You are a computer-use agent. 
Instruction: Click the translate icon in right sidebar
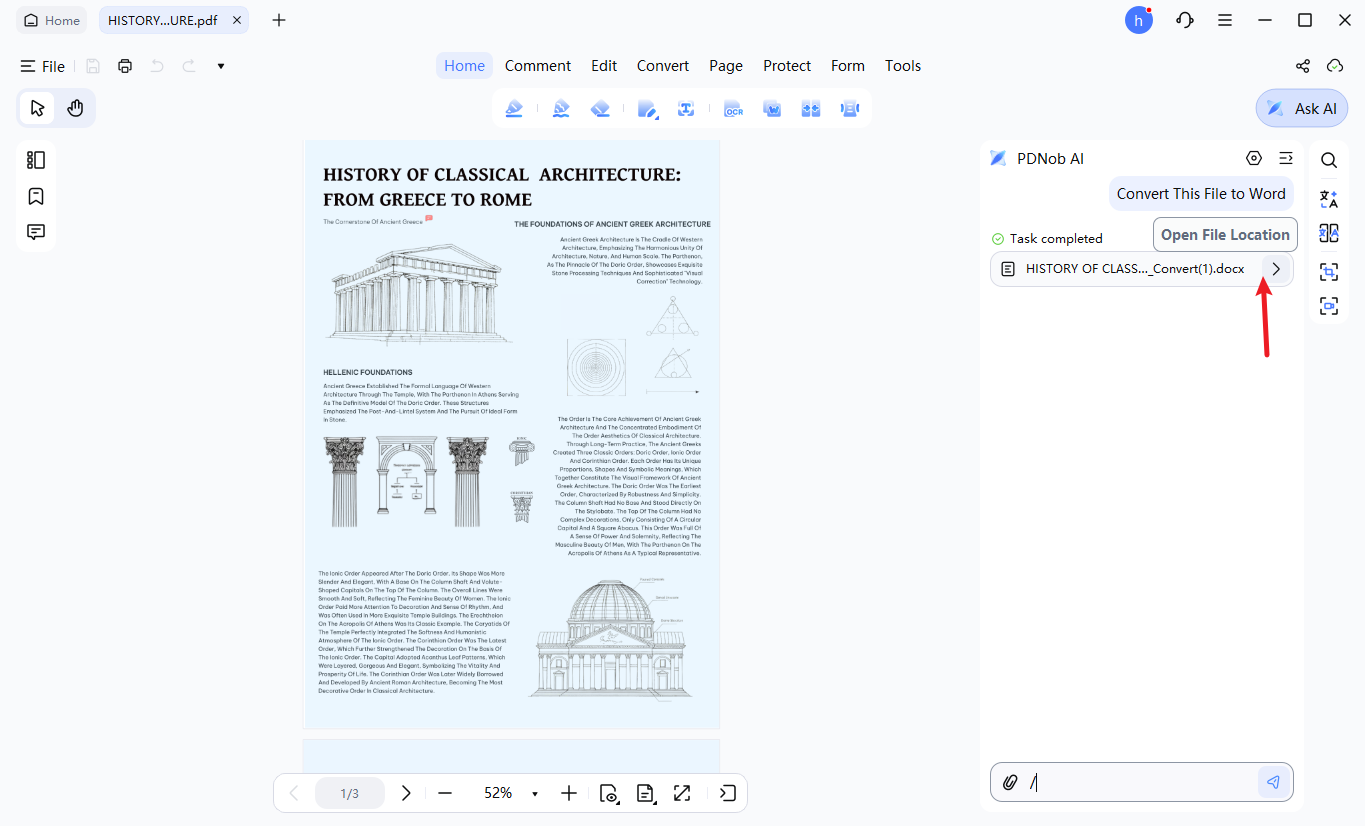pyautogui.click(x=1328, y=197)
